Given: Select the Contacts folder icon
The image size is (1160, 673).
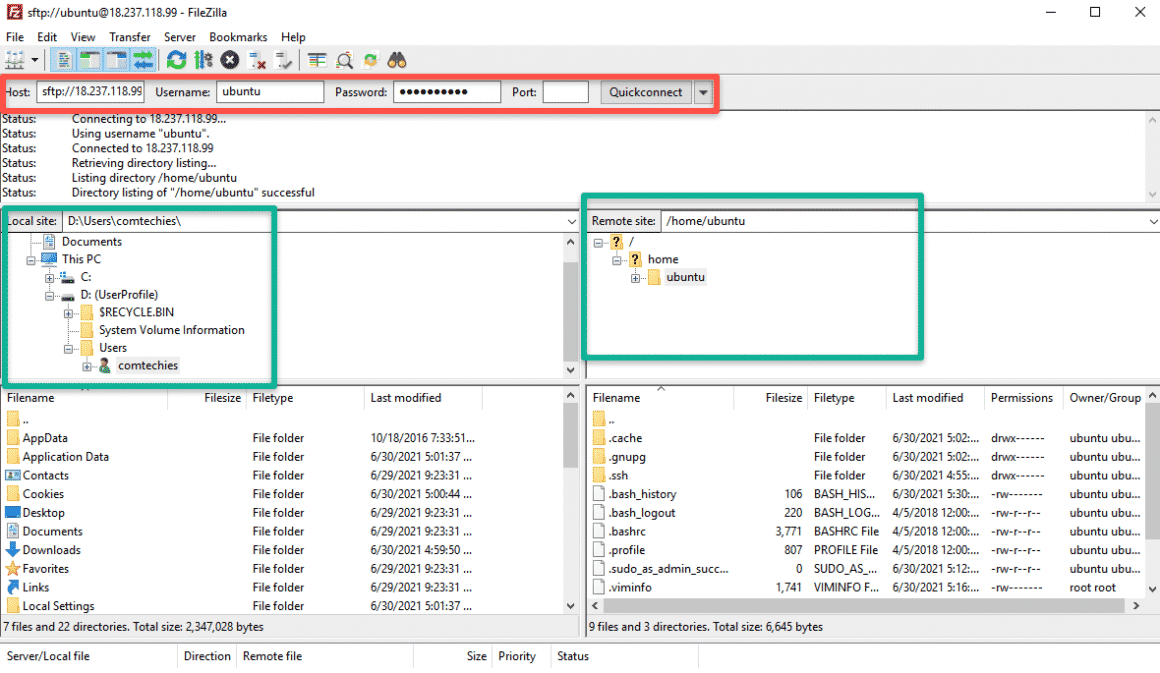Looking at the screenshot, I should coord(13,475).
